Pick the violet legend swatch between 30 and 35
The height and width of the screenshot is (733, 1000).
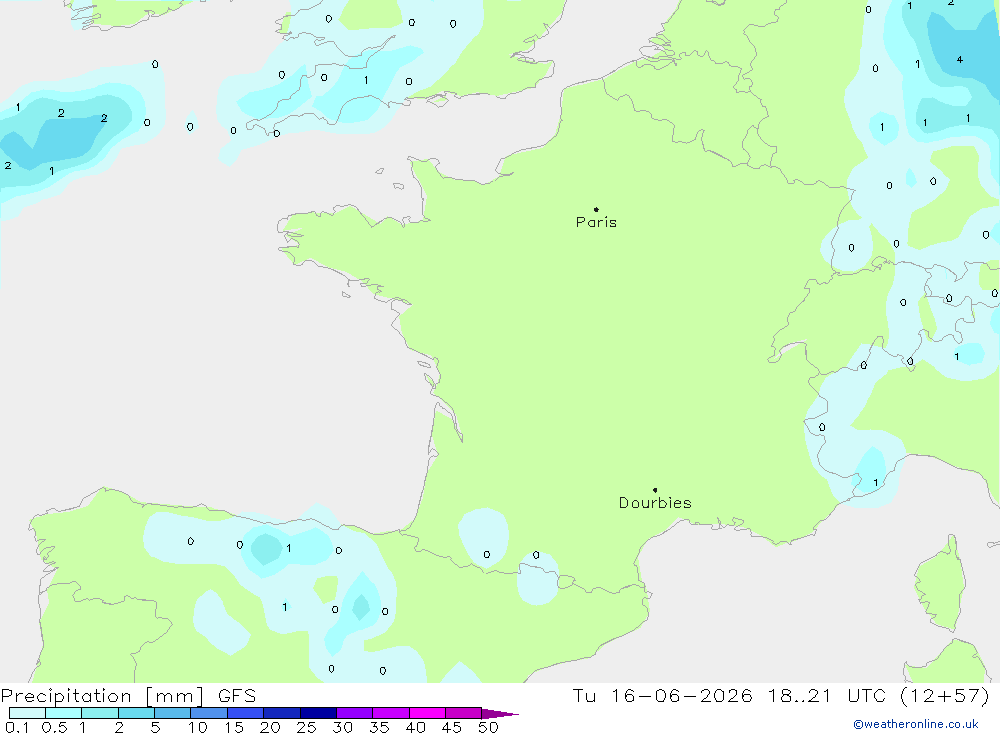[x=355, y=713]
